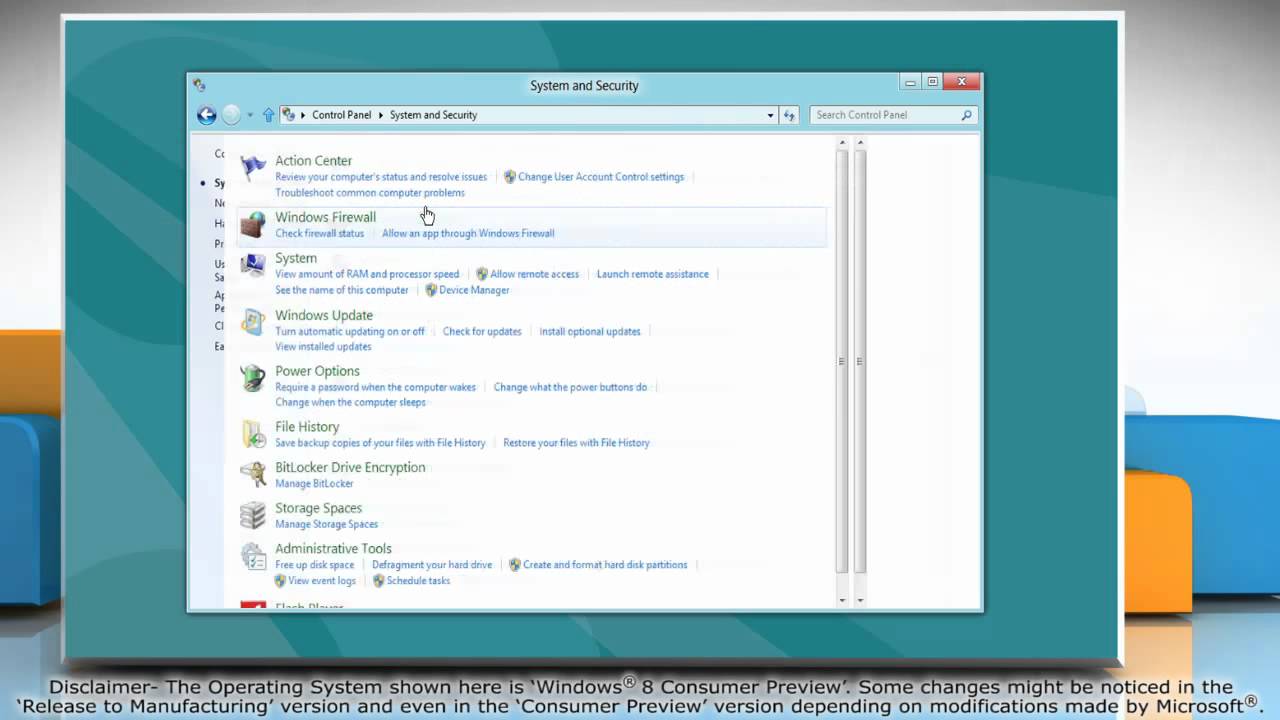The image size is (1280, 720).
Task: Click the Forward navigation arrow button
Action: point(231,115)
